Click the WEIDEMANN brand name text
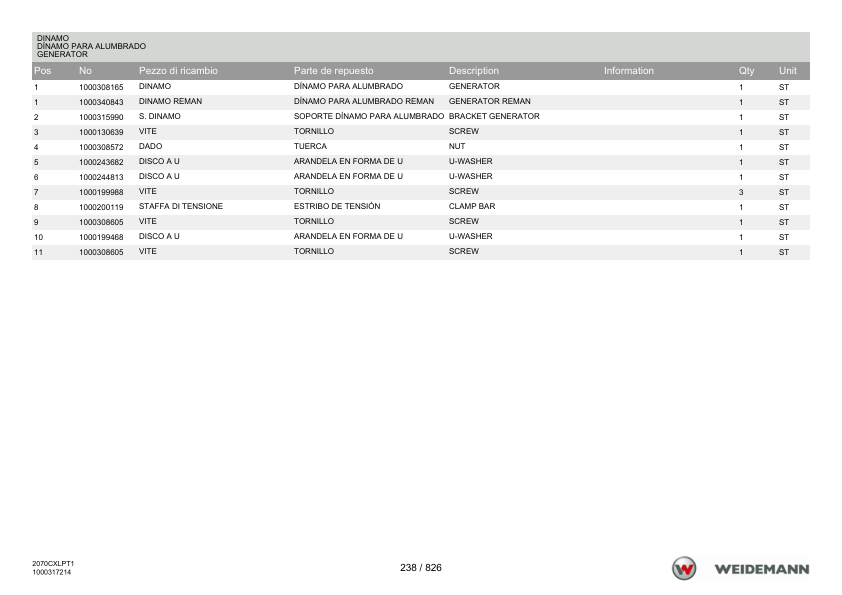Screen dimensions: 842x595 761,569
